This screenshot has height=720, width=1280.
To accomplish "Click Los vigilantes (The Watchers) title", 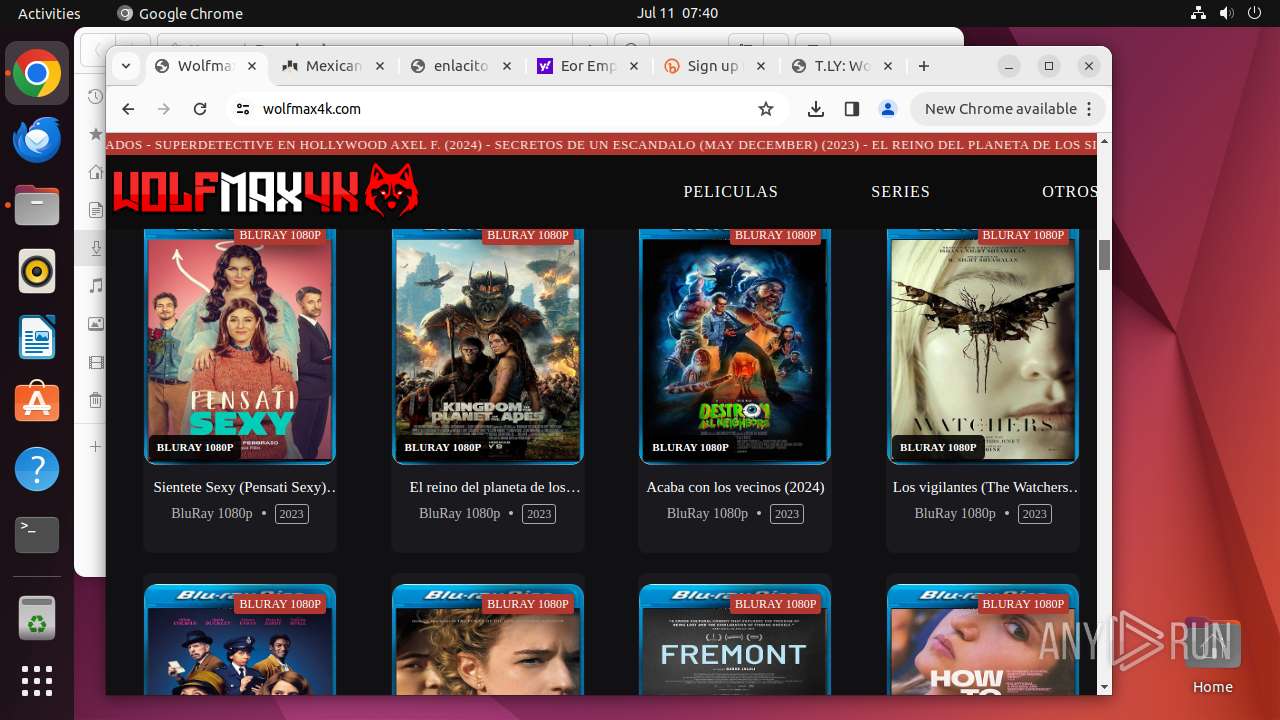I will coord(987,488).
